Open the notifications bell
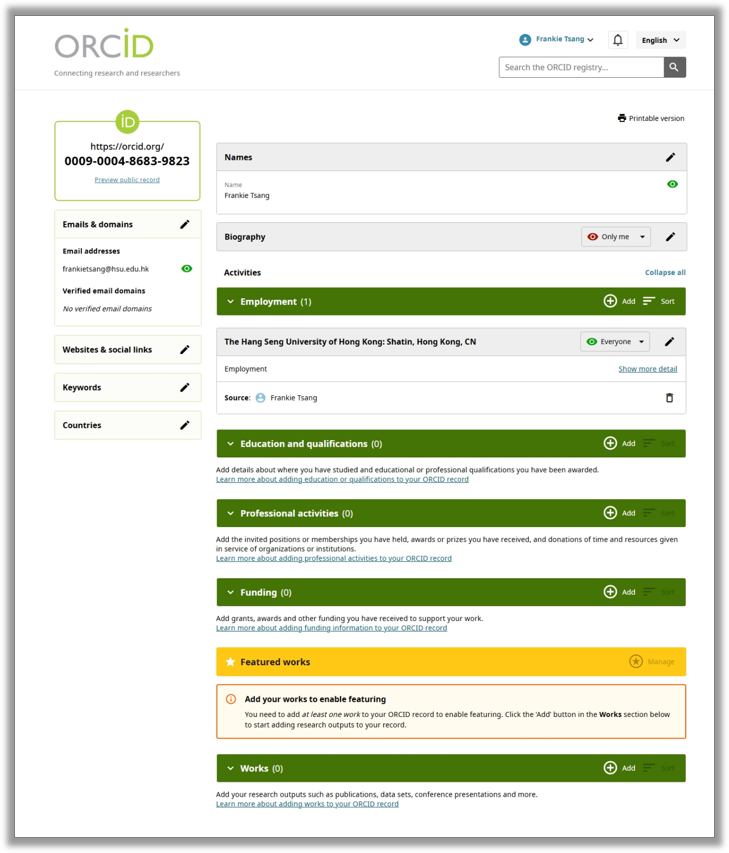Image resolution: width=729 pixels, height=853 pixels. tap(617, 40)
